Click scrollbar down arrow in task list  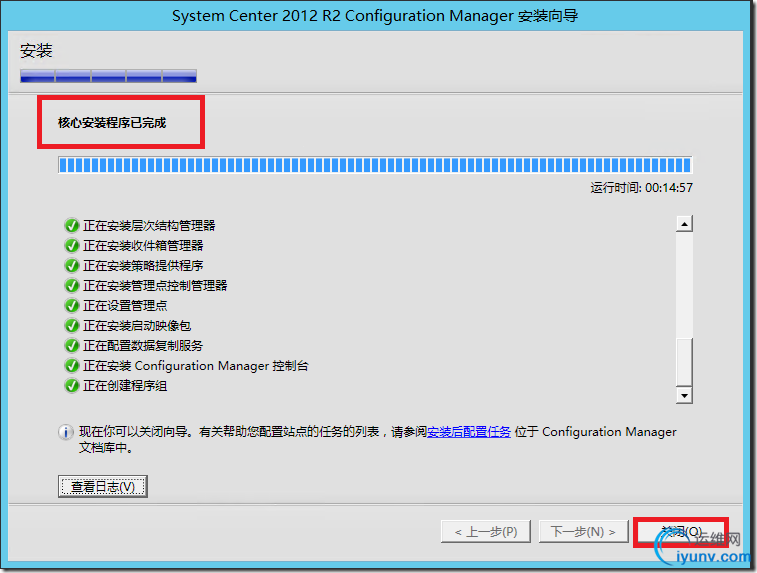pyautogui.click(x=684, y=395)
